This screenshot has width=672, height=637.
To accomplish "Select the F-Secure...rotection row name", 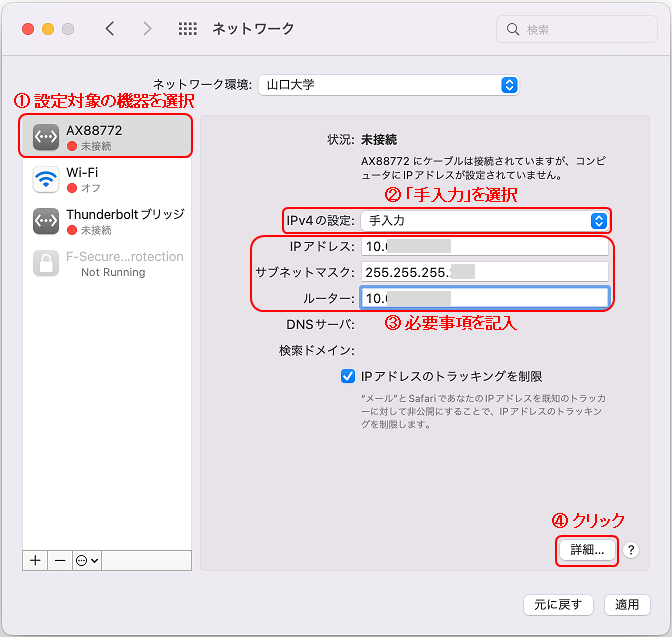I will pos(125,256).
